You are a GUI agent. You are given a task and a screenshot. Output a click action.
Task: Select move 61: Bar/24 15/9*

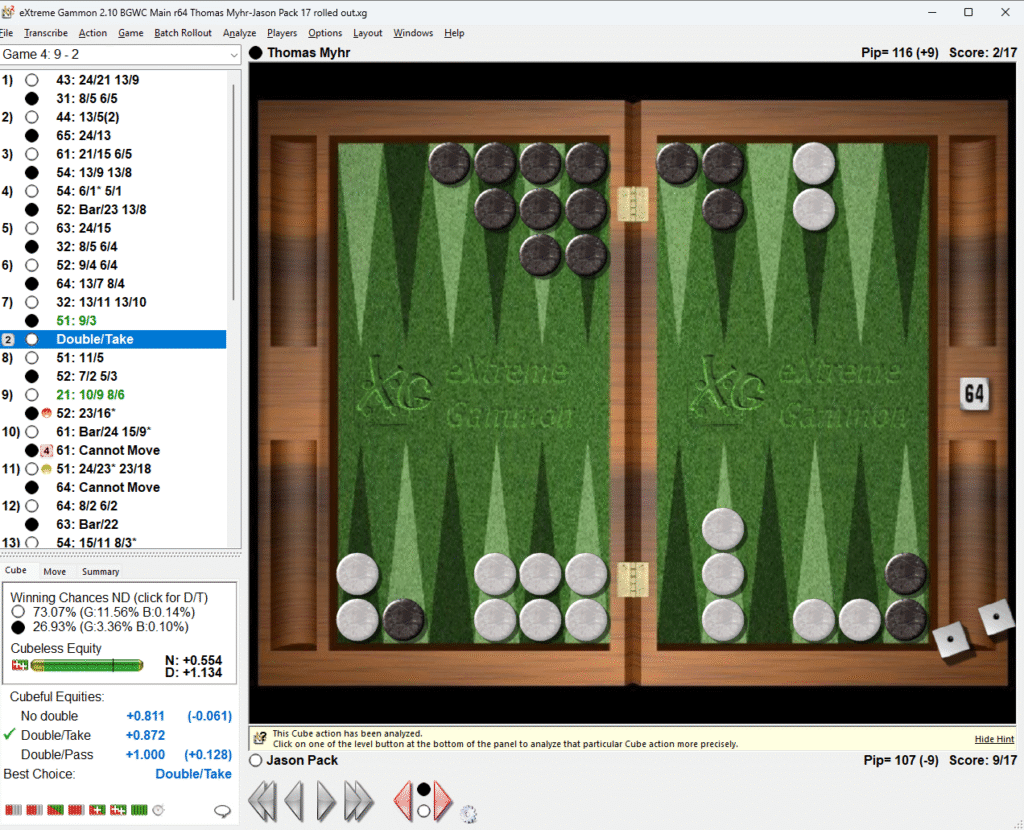[x=103, y=432]
